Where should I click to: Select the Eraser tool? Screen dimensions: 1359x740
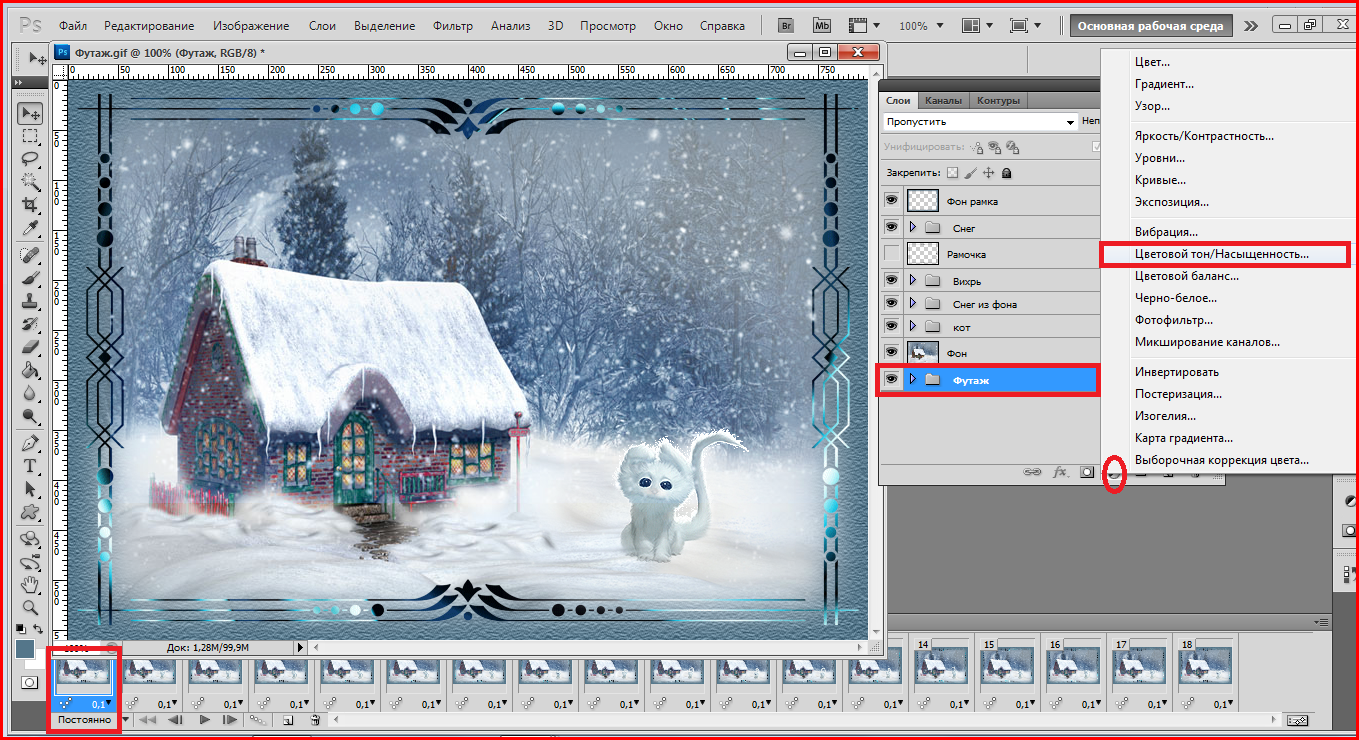(x=31, y=346)
